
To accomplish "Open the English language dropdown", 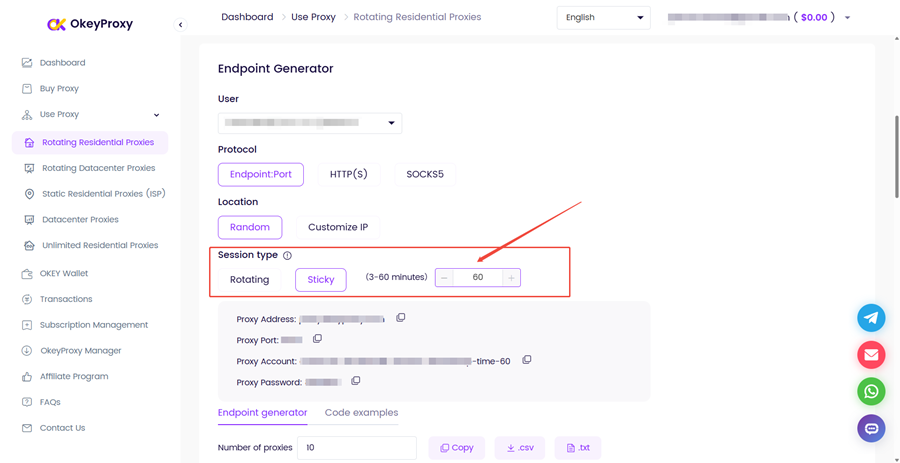I will coord(604,18).
